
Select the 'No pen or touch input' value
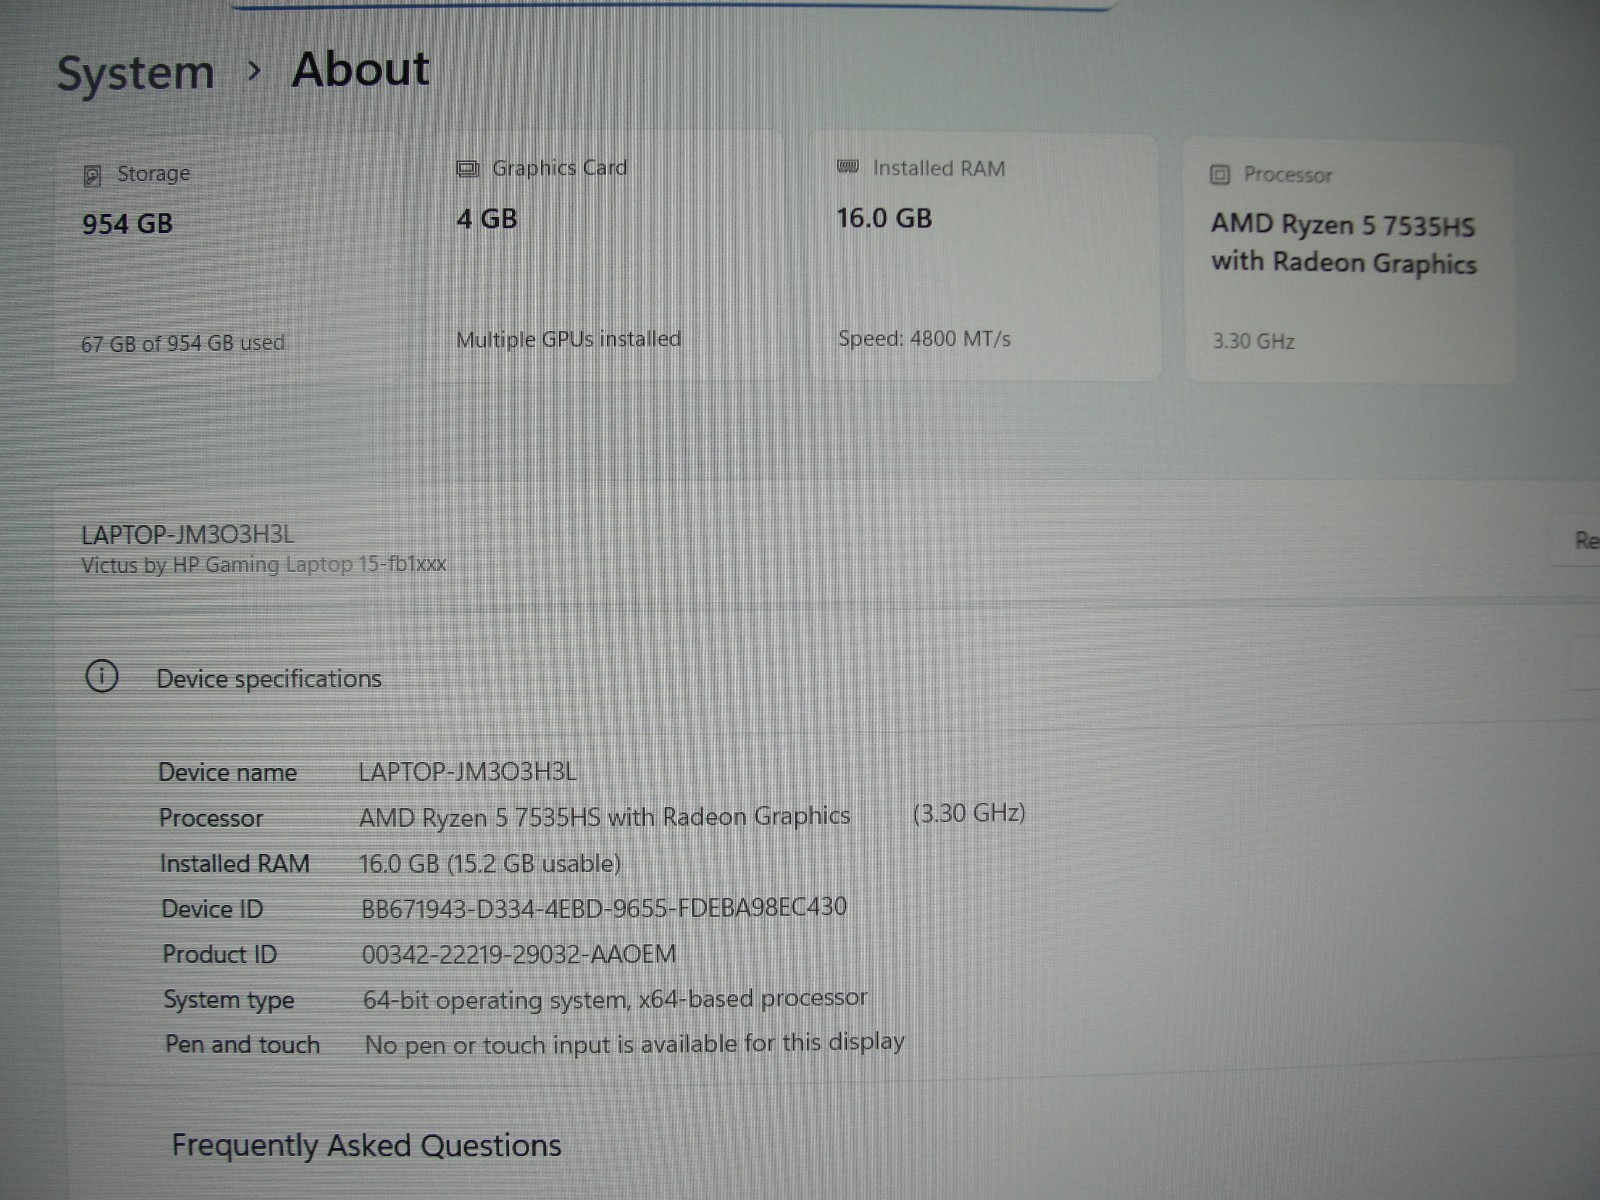tap(634, 1043)
